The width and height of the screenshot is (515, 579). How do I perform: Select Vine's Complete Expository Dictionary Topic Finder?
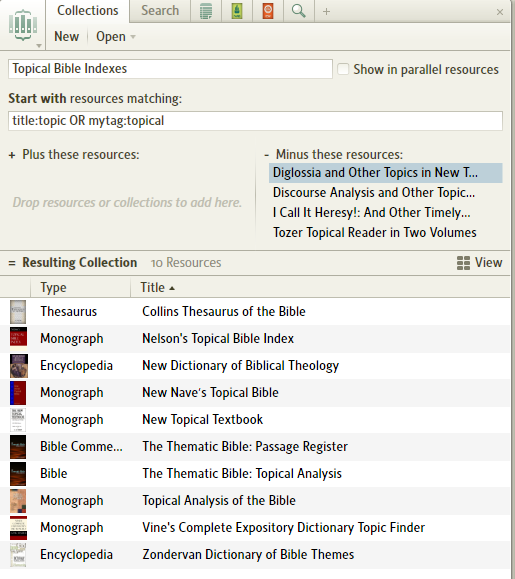(284, 528)
